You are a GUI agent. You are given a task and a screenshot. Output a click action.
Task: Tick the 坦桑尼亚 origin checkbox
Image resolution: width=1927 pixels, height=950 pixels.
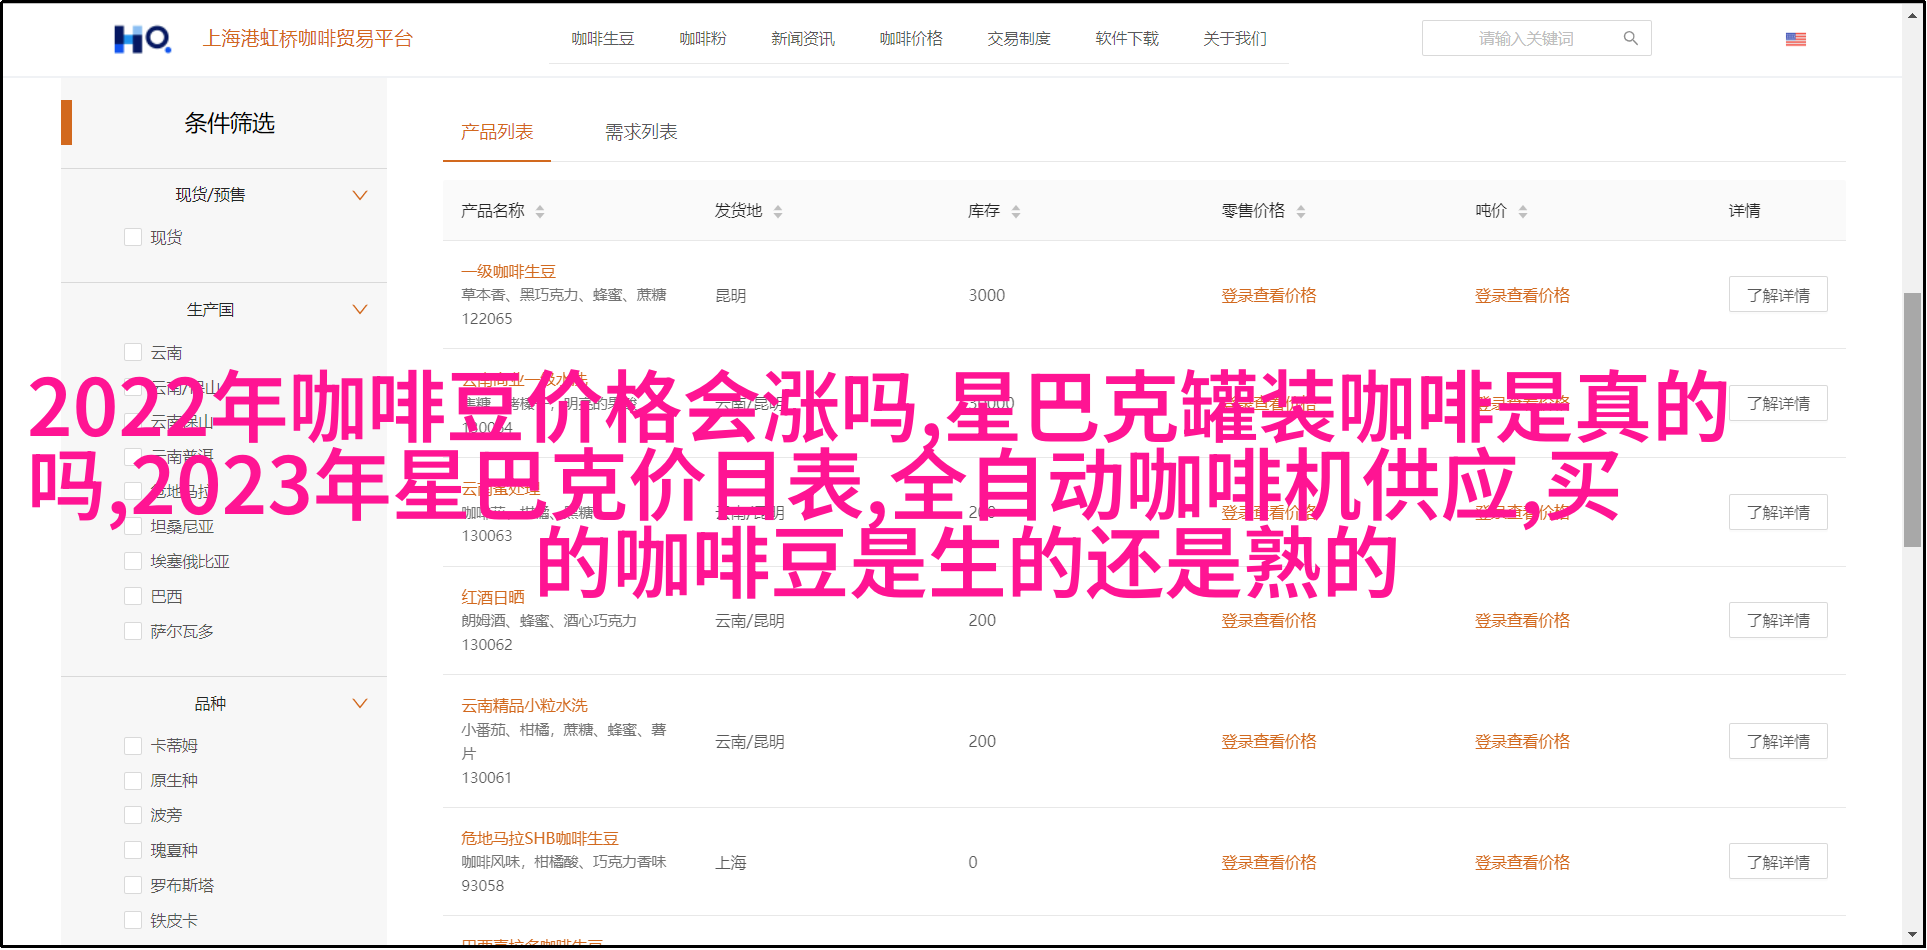[132, 526]
